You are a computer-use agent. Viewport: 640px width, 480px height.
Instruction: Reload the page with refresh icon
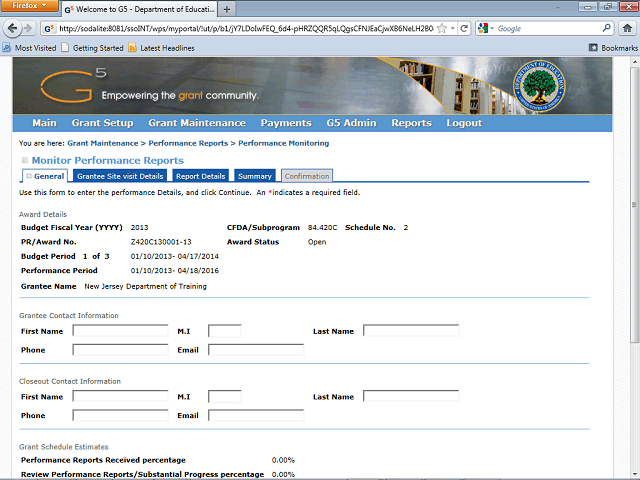464,28
